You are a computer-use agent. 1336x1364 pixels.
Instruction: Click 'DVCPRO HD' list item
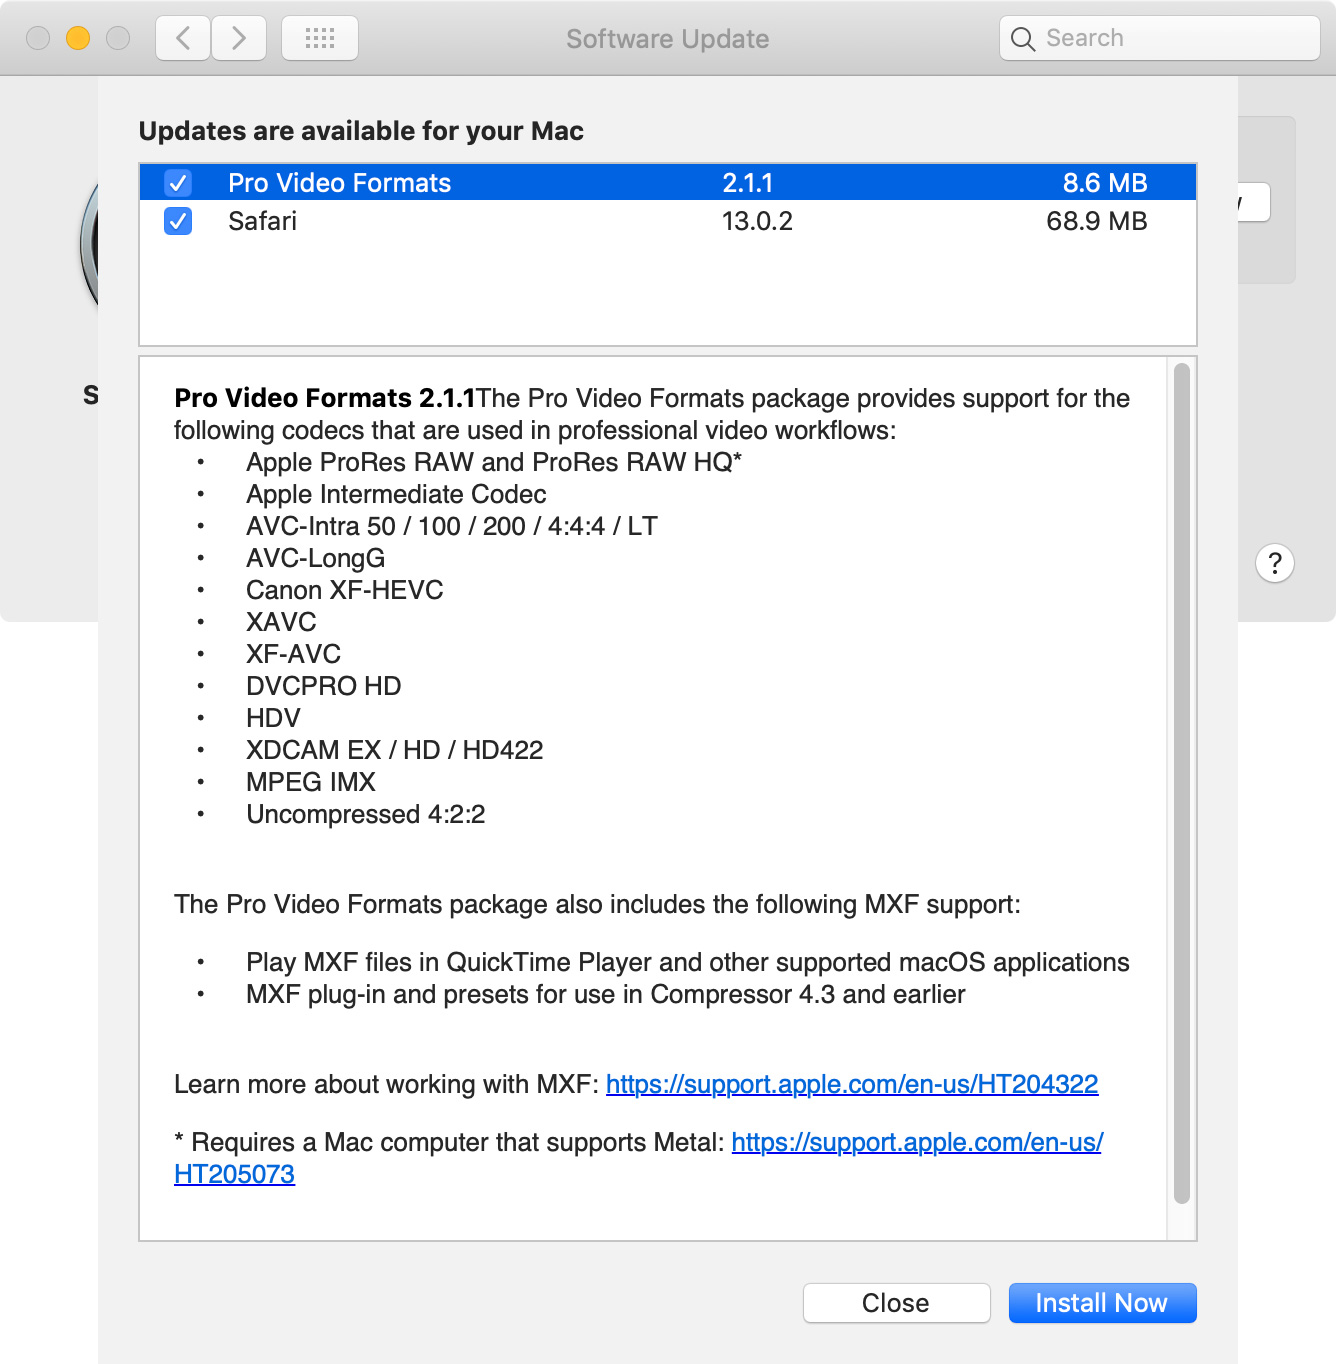point(324,686)
